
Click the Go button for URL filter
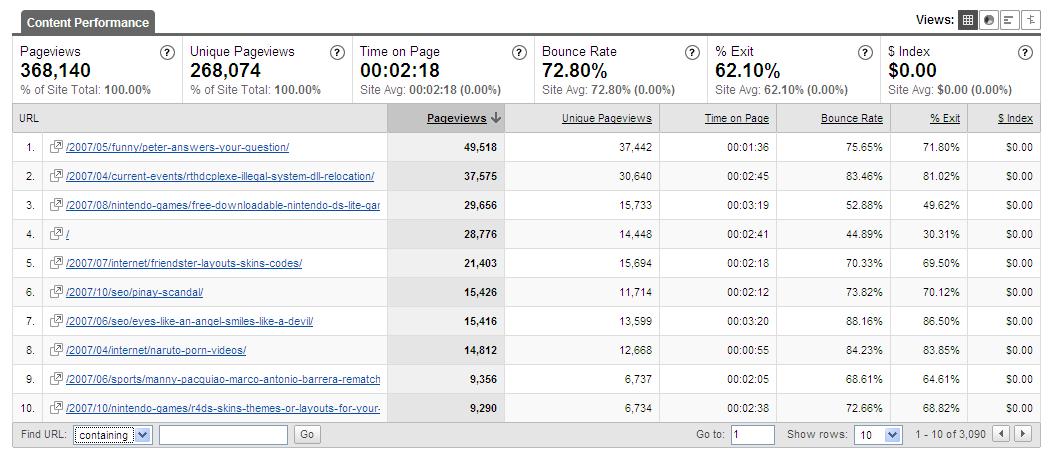[306, 434]
